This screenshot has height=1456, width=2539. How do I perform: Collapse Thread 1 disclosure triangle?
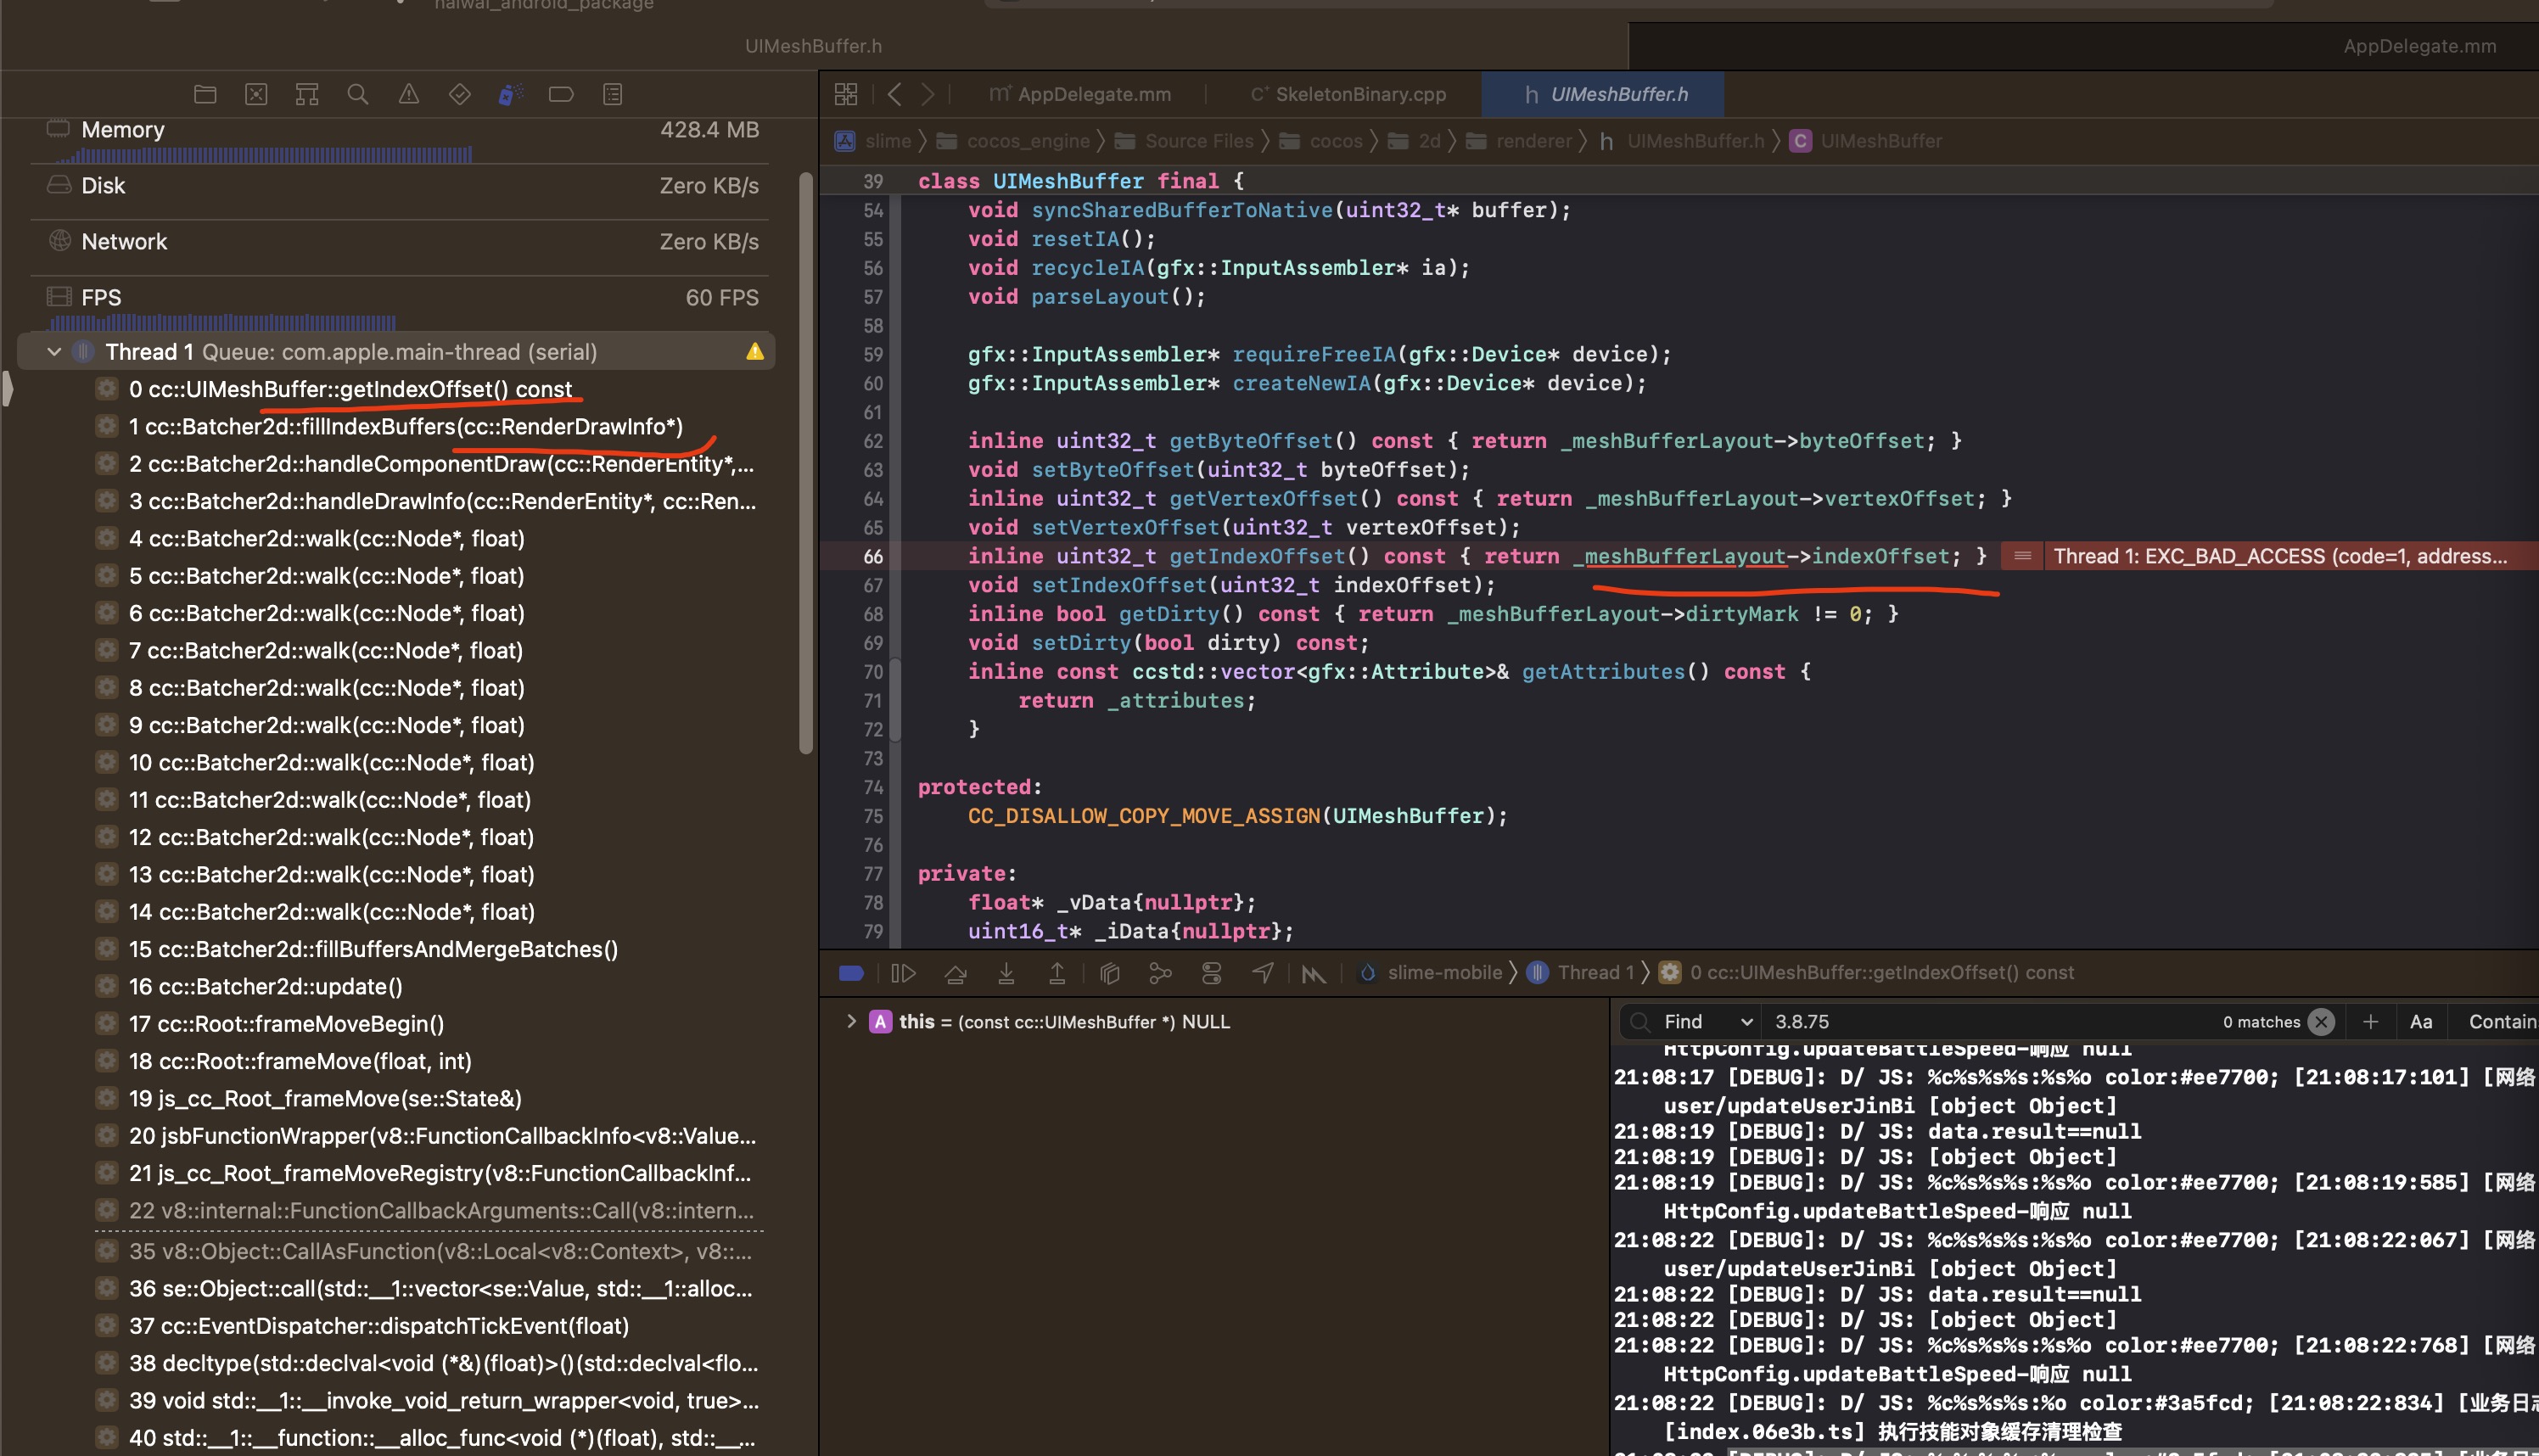(x=54, y=352)
